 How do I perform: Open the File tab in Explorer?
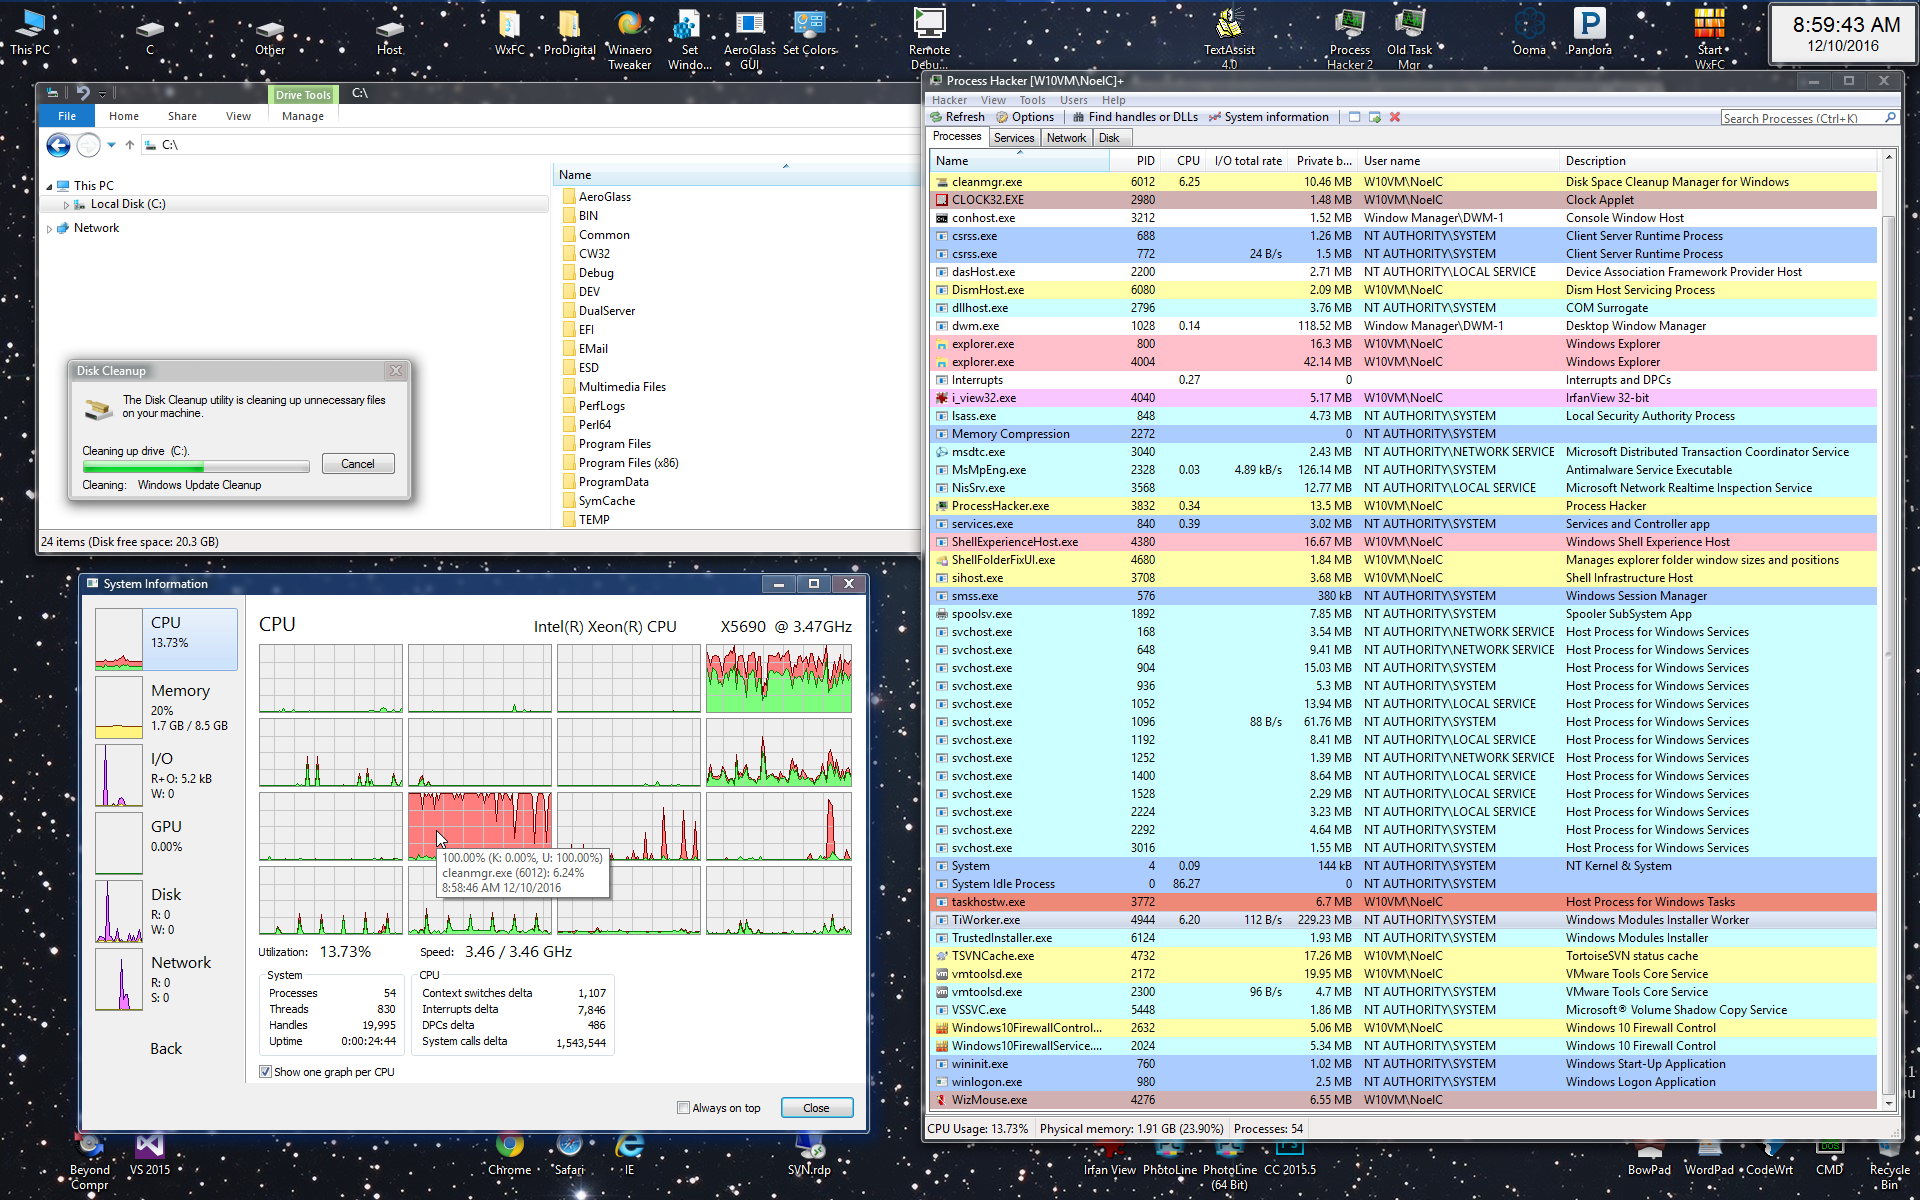pos(67,116)
